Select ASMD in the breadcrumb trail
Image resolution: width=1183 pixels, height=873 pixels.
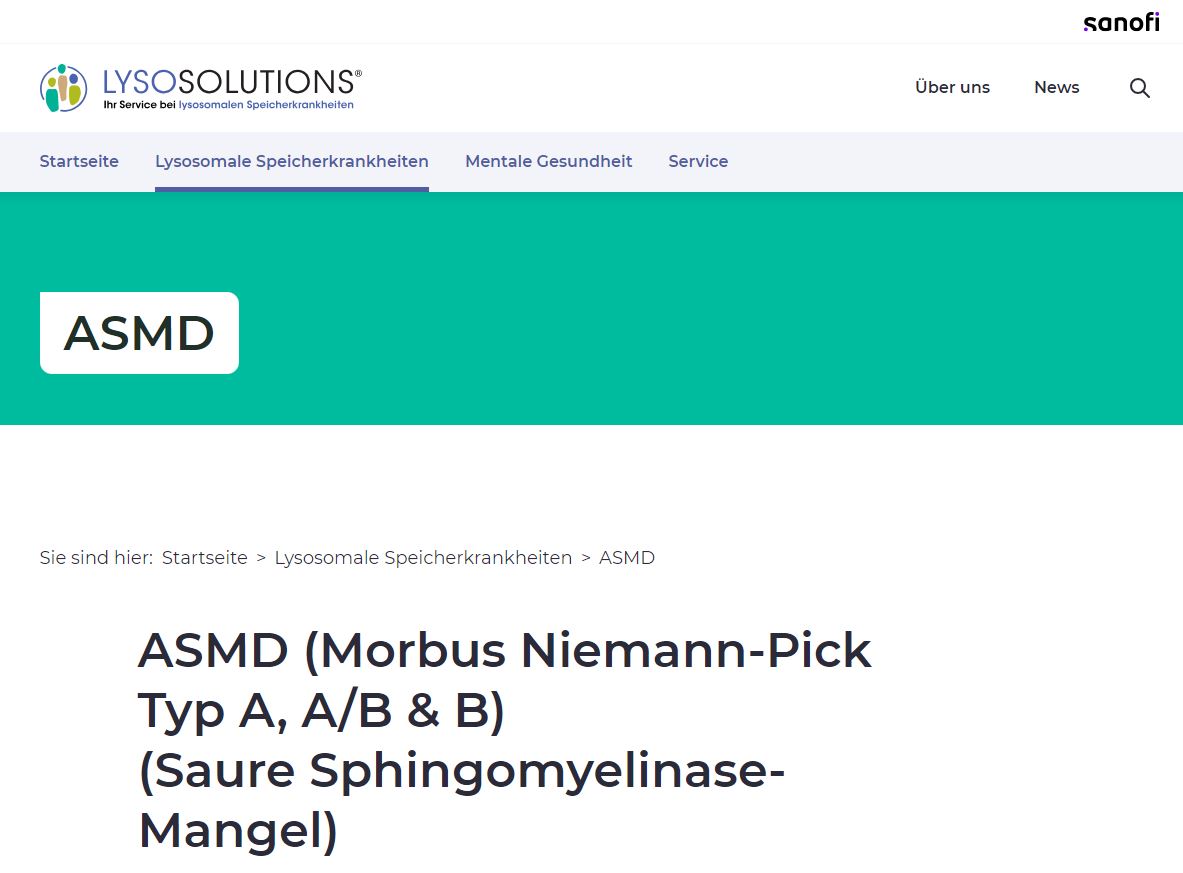(627, 557)
